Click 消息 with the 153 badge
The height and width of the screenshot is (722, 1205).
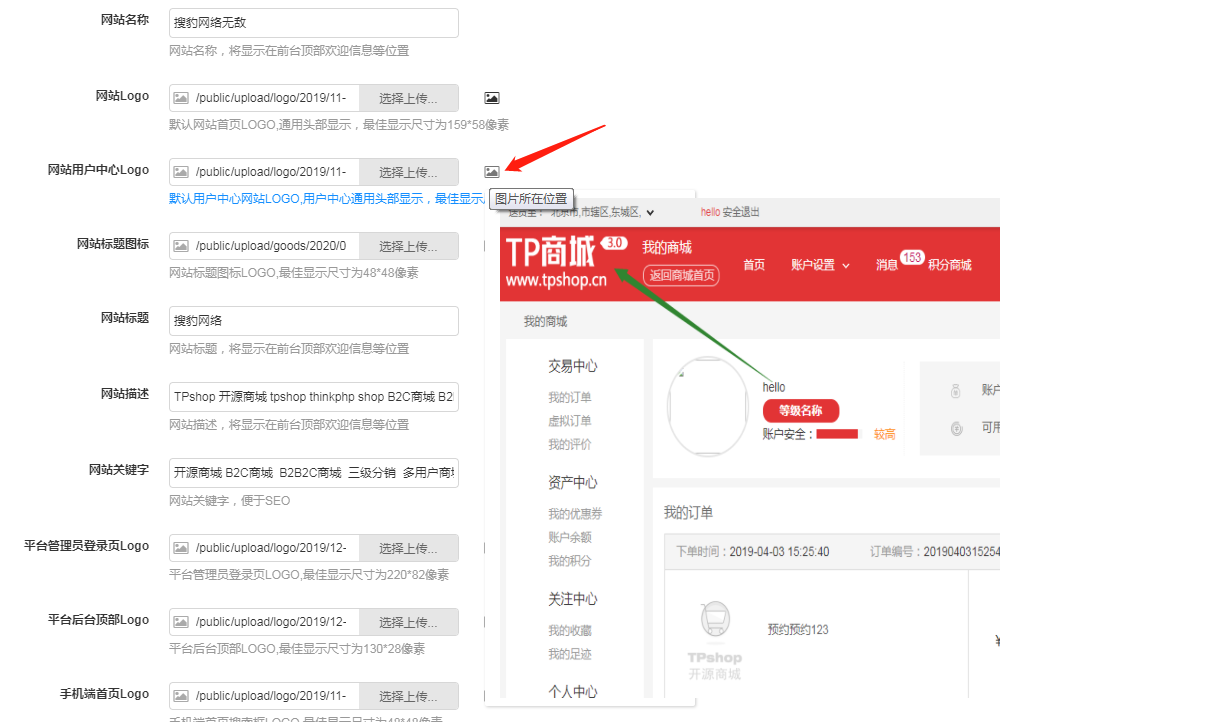coord(886,264)
